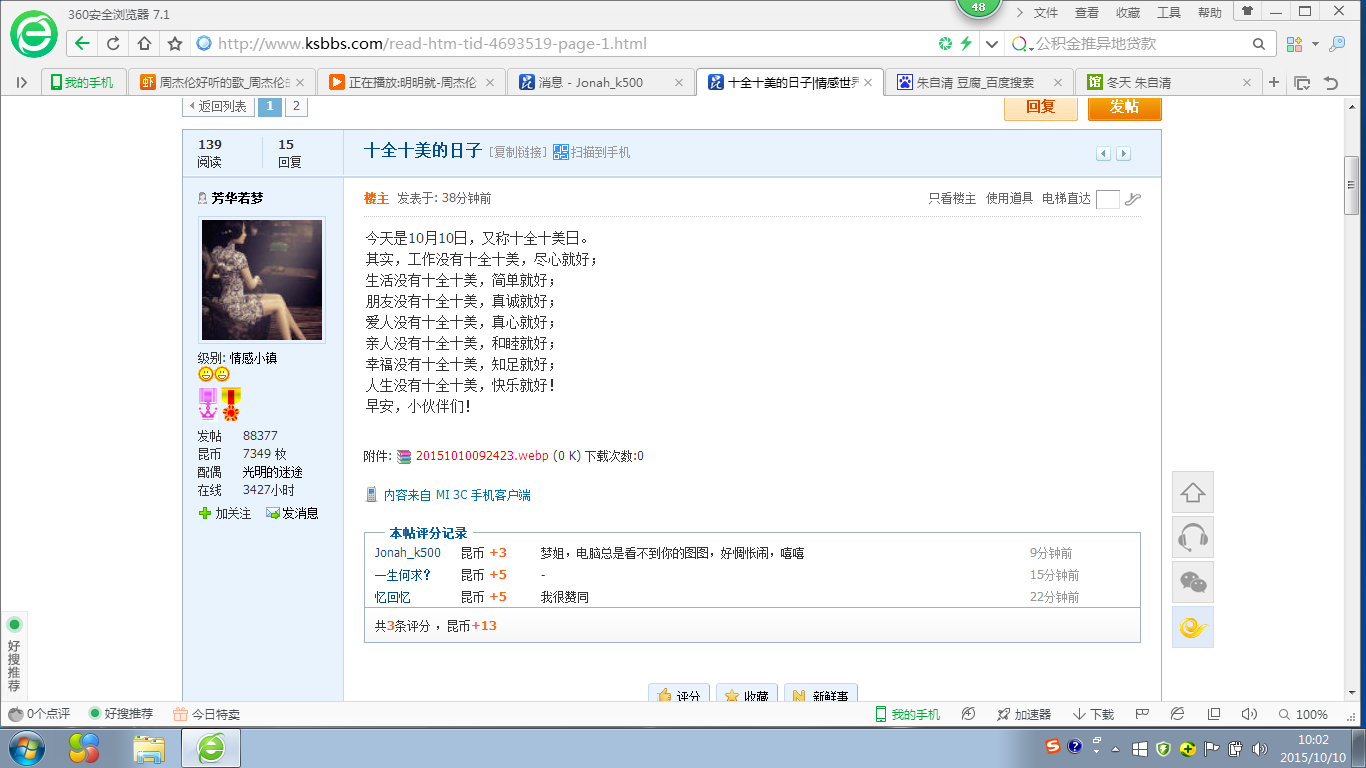
Task: Click the magnifier icon in the search box
Action: [x=1260, y=44]
